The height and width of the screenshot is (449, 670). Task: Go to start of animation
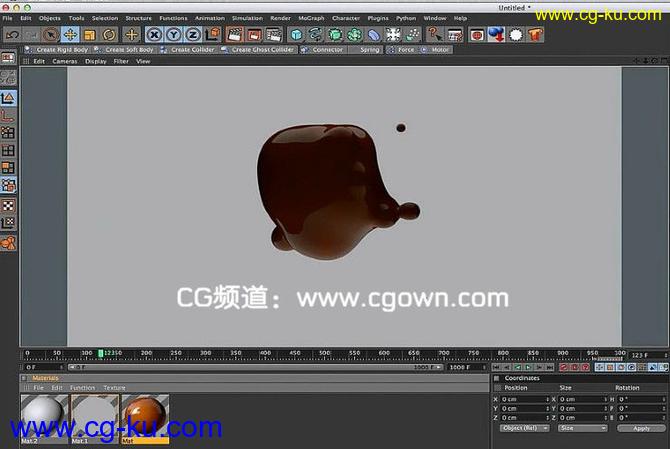pos(496,367)
